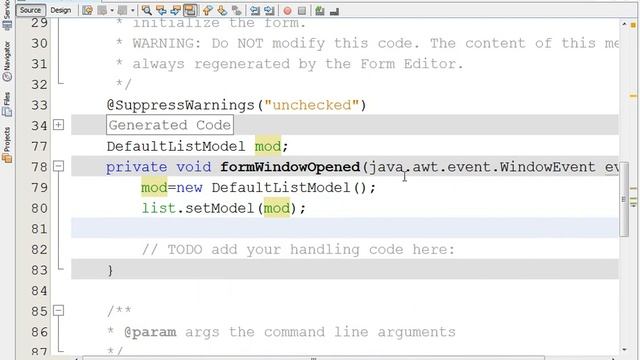Click 'DefaultListModel()' constructor on line 79
Screen dimensions: 640x360
289,188
